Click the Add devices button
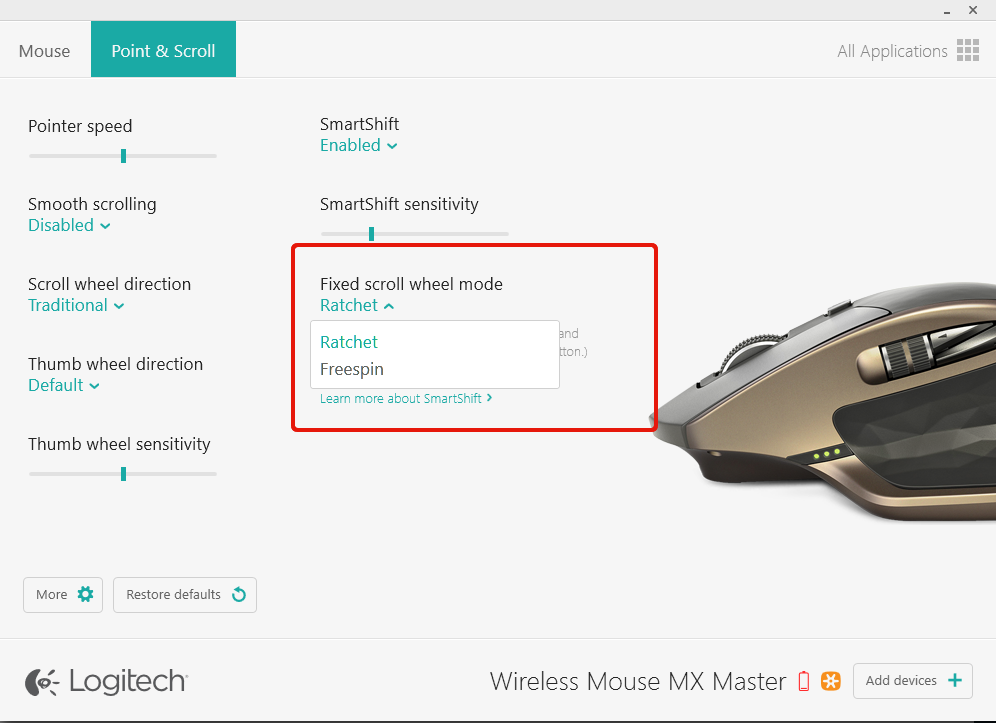The height and width of the screenshot is (723, 996). coord(913,681)
